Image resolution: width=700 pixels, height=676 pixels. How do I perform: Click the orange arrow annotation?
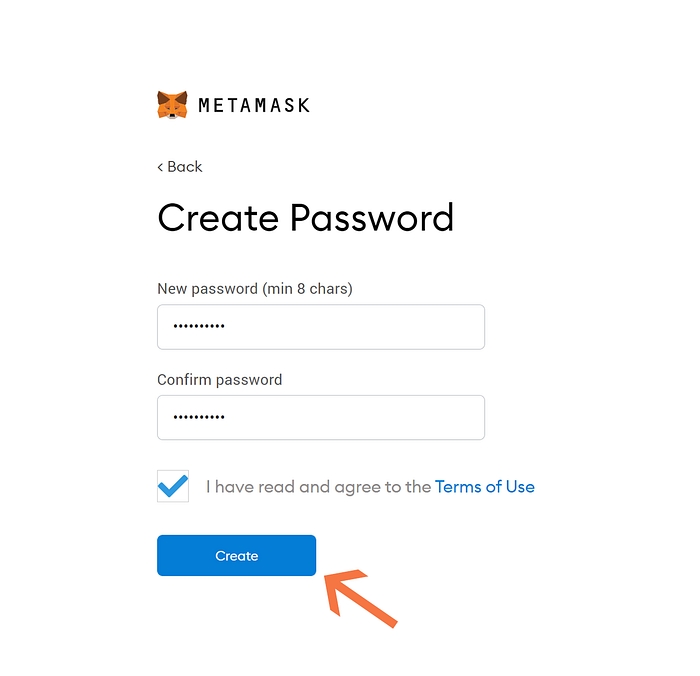pyautogui.click(x=360, y=598)
